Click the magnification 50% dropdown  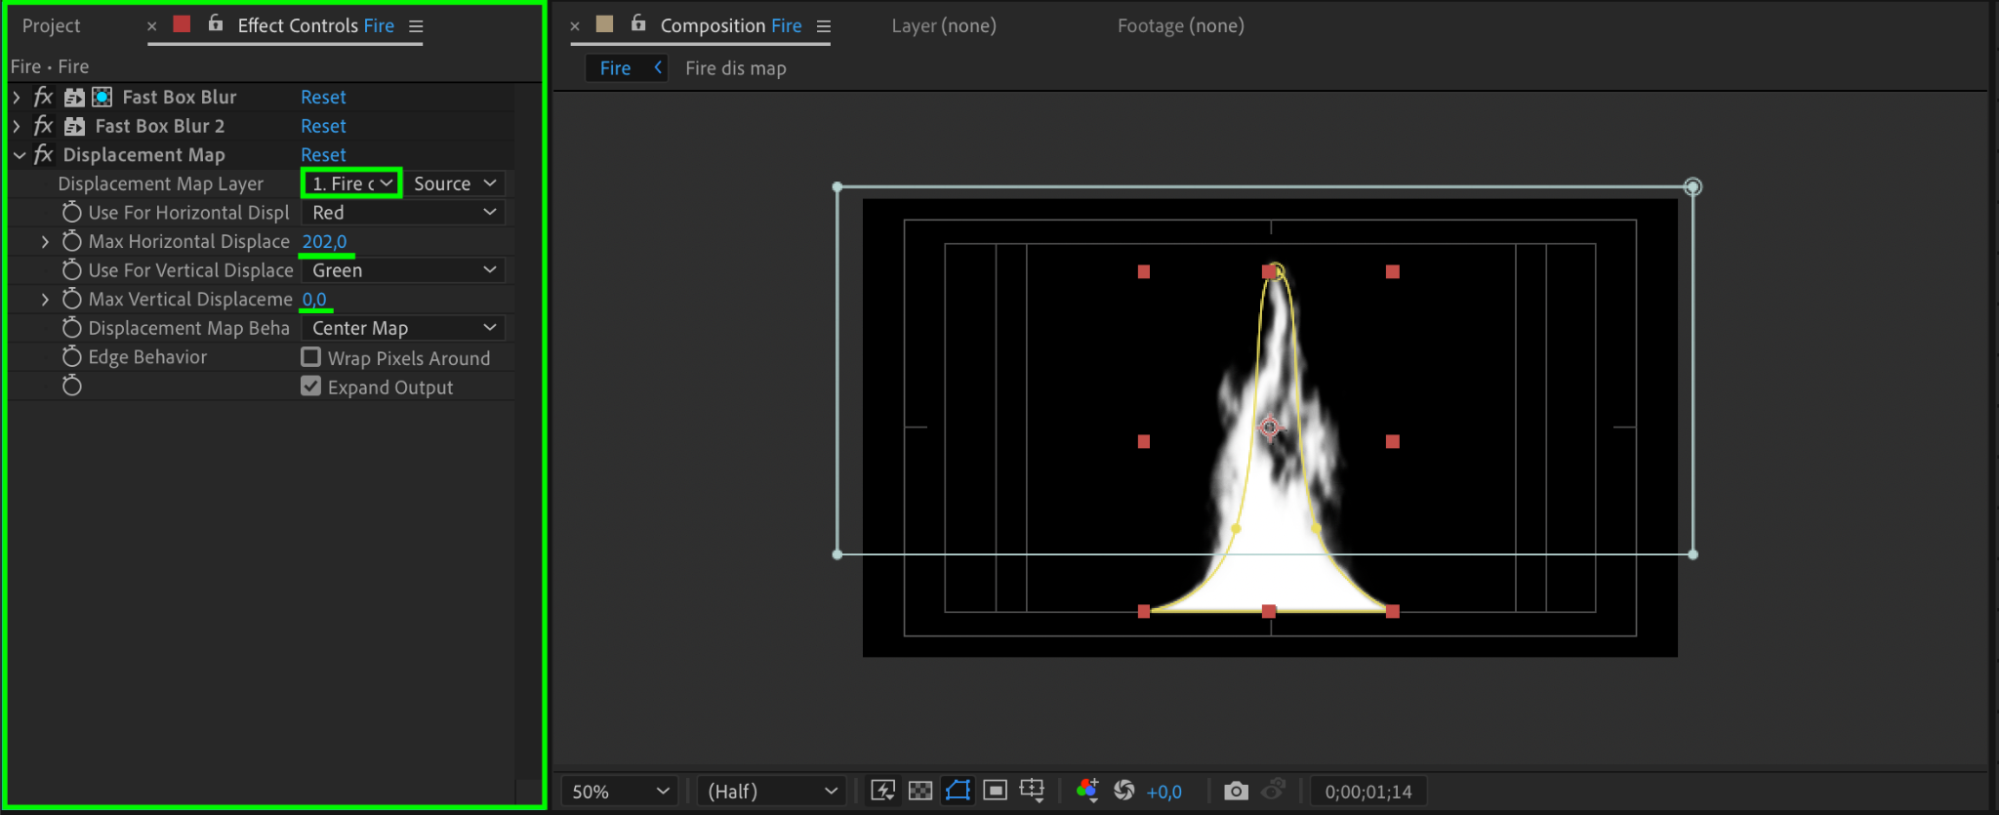pos(619,791)
